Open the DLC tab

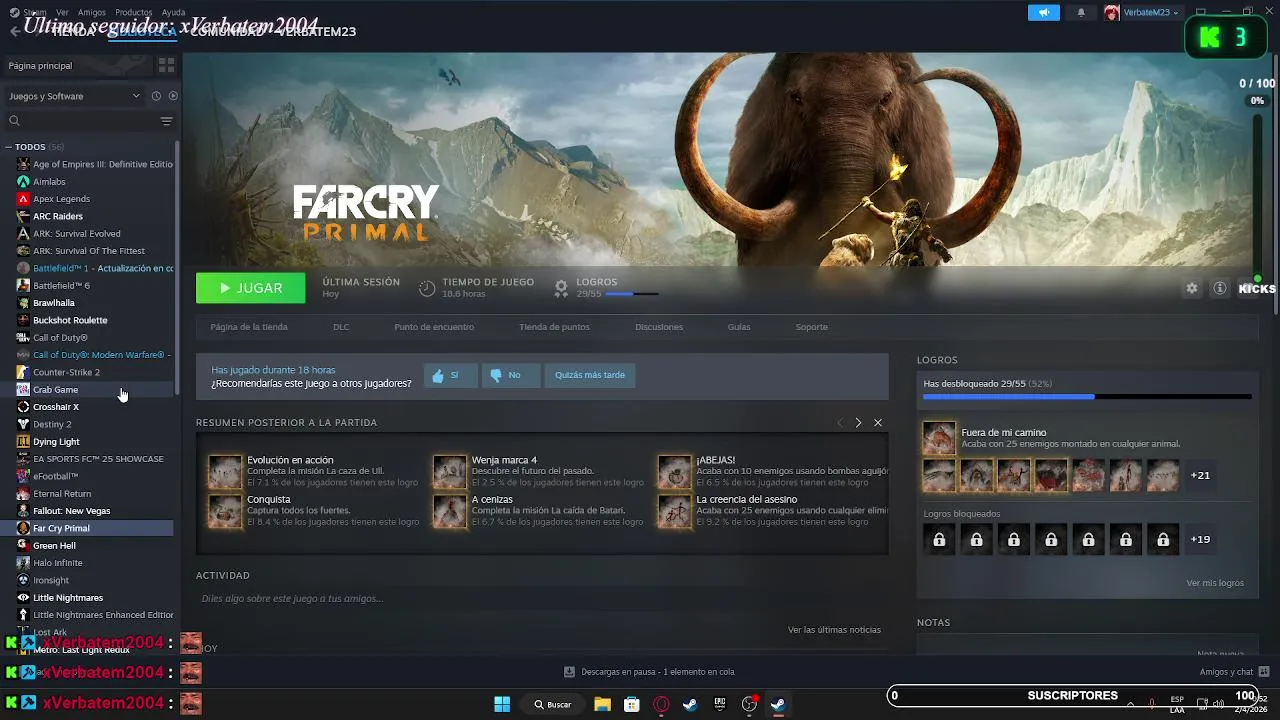[x=341, y=327]
